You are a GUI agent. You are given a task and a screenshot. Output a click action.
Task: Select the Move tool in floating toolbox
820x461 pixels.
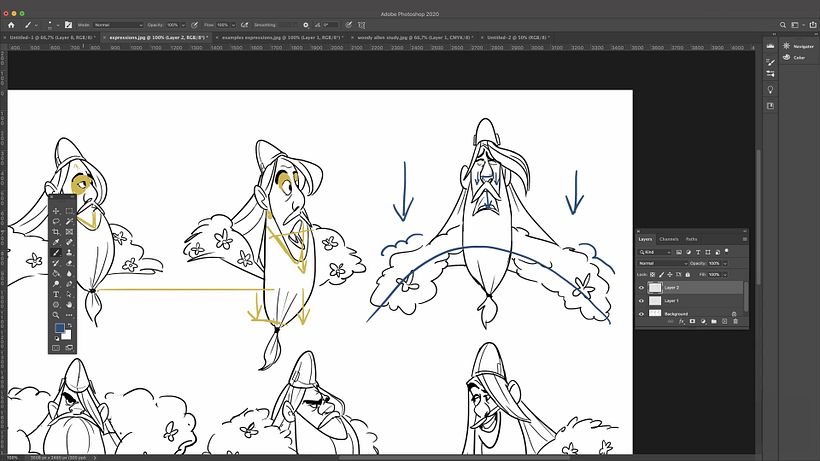[x=56, y=211]
